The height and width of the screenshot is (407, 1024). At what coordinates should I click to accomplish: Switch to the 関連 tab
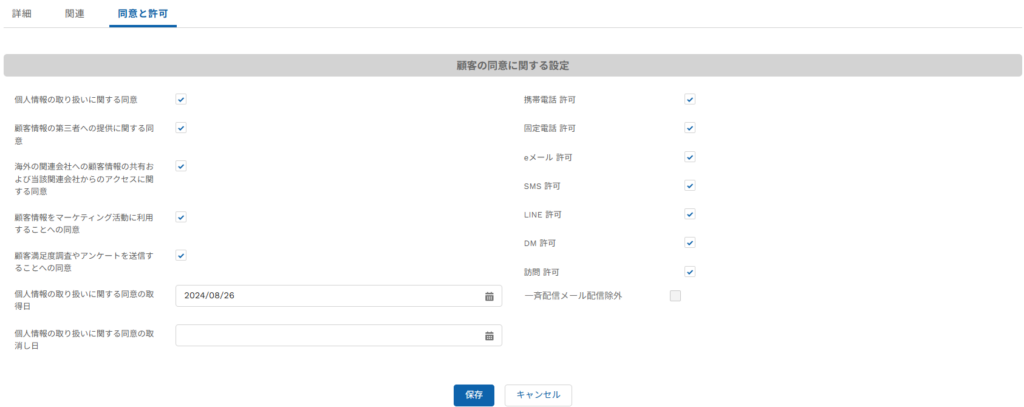coord(74,13)
